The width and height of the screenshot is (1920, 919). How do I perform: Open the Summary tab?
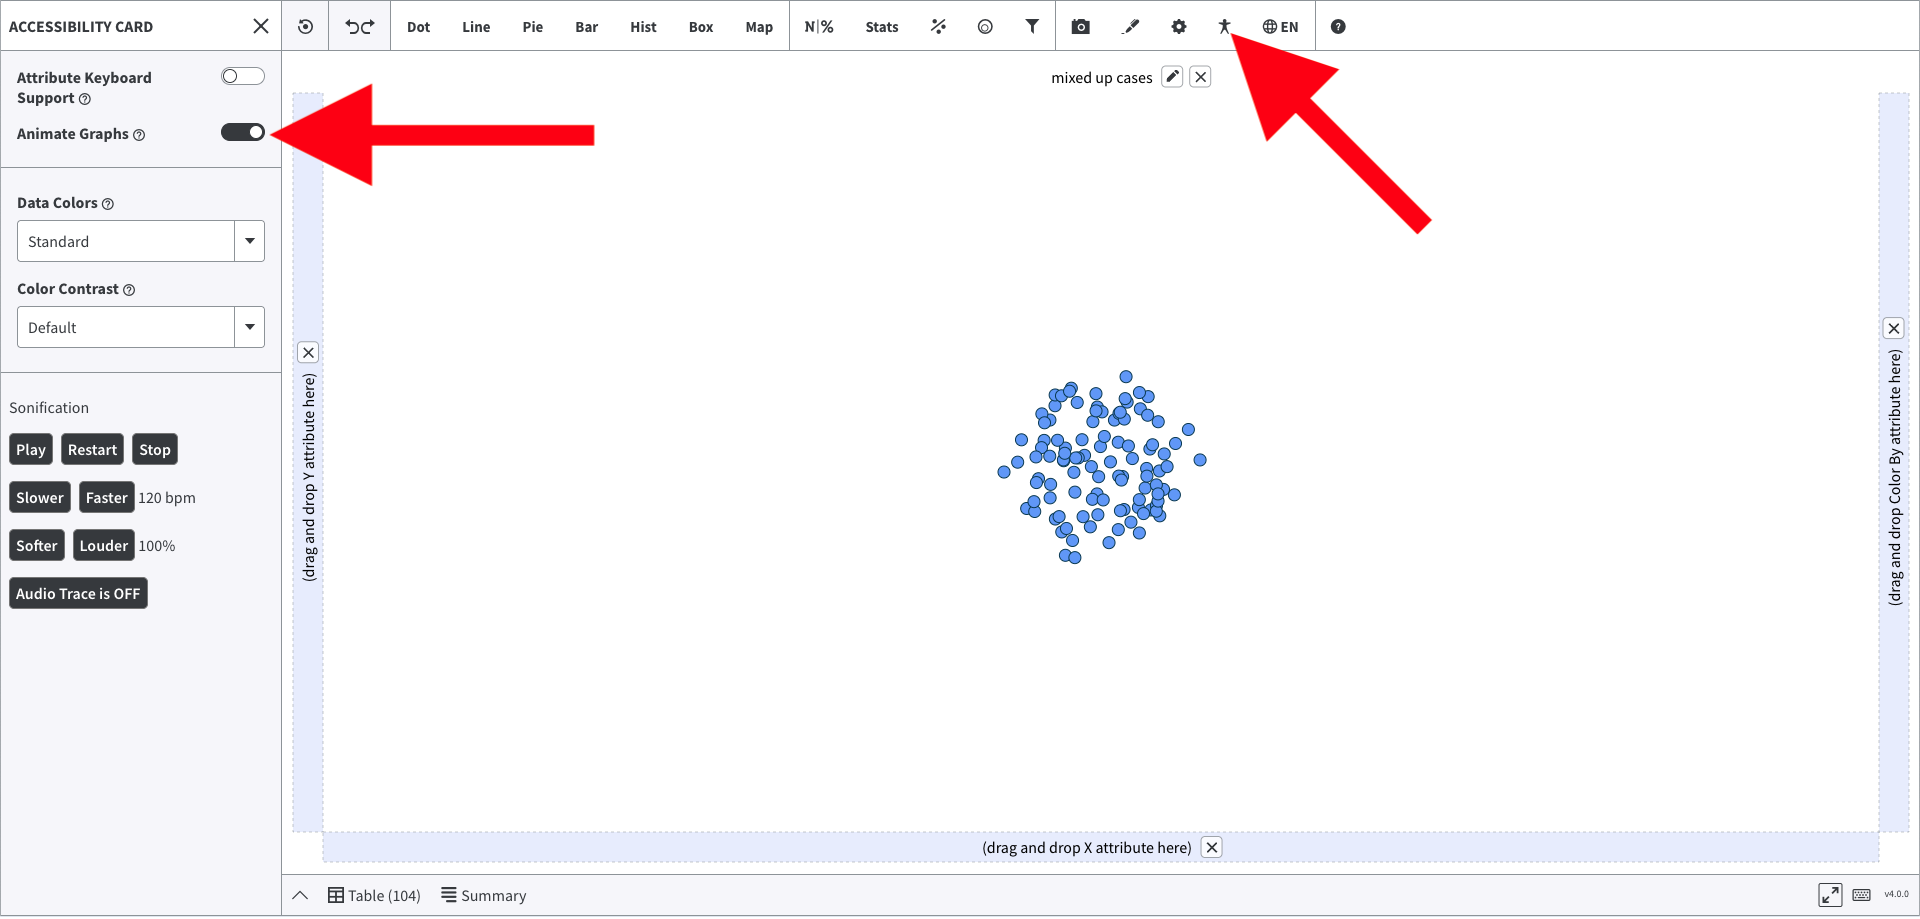coord(484,896)
